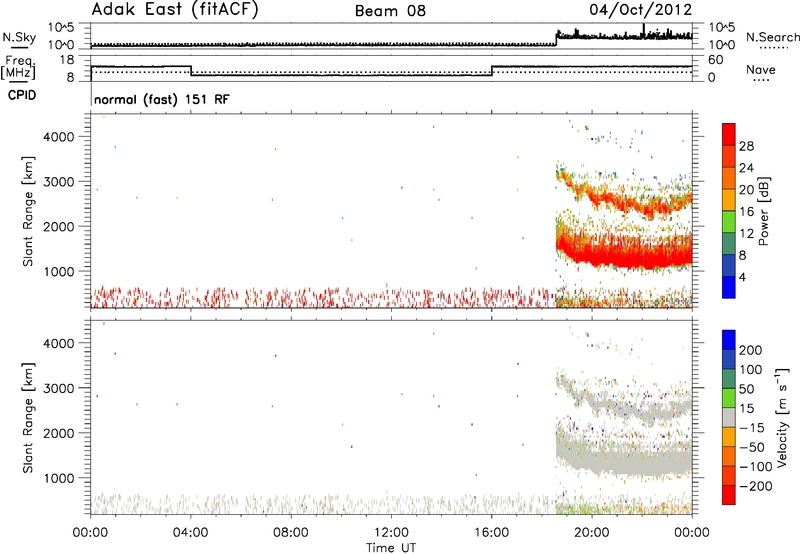This screenshot has height=554, width=800.
Task: Select the '2000' tick on the velocity panel
Action: 59,433
